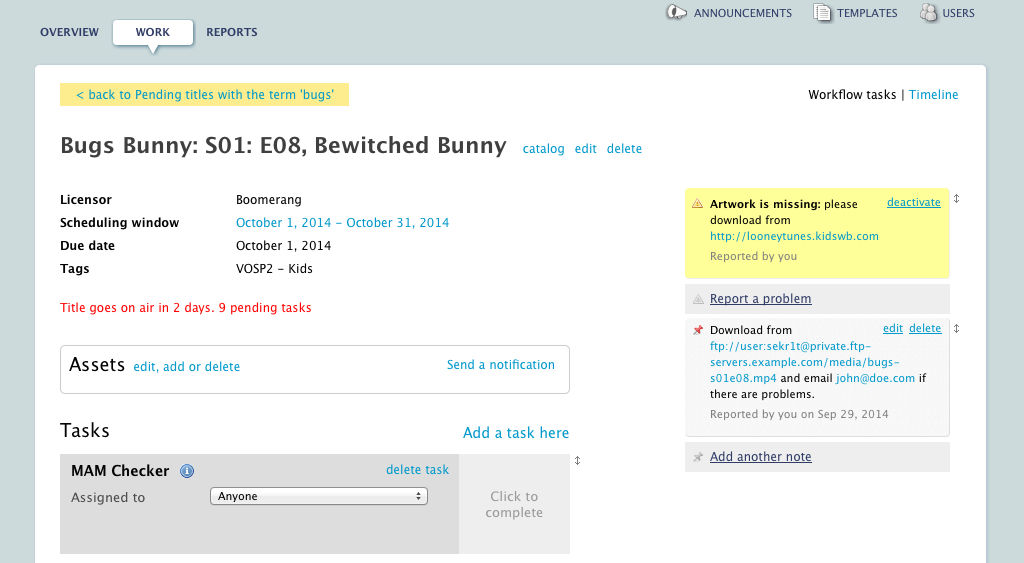The height and width of the screenshot is (563, 1024).
Task: Deactivate the Artwork is missing problem
Action: click(x=914, y=202)
